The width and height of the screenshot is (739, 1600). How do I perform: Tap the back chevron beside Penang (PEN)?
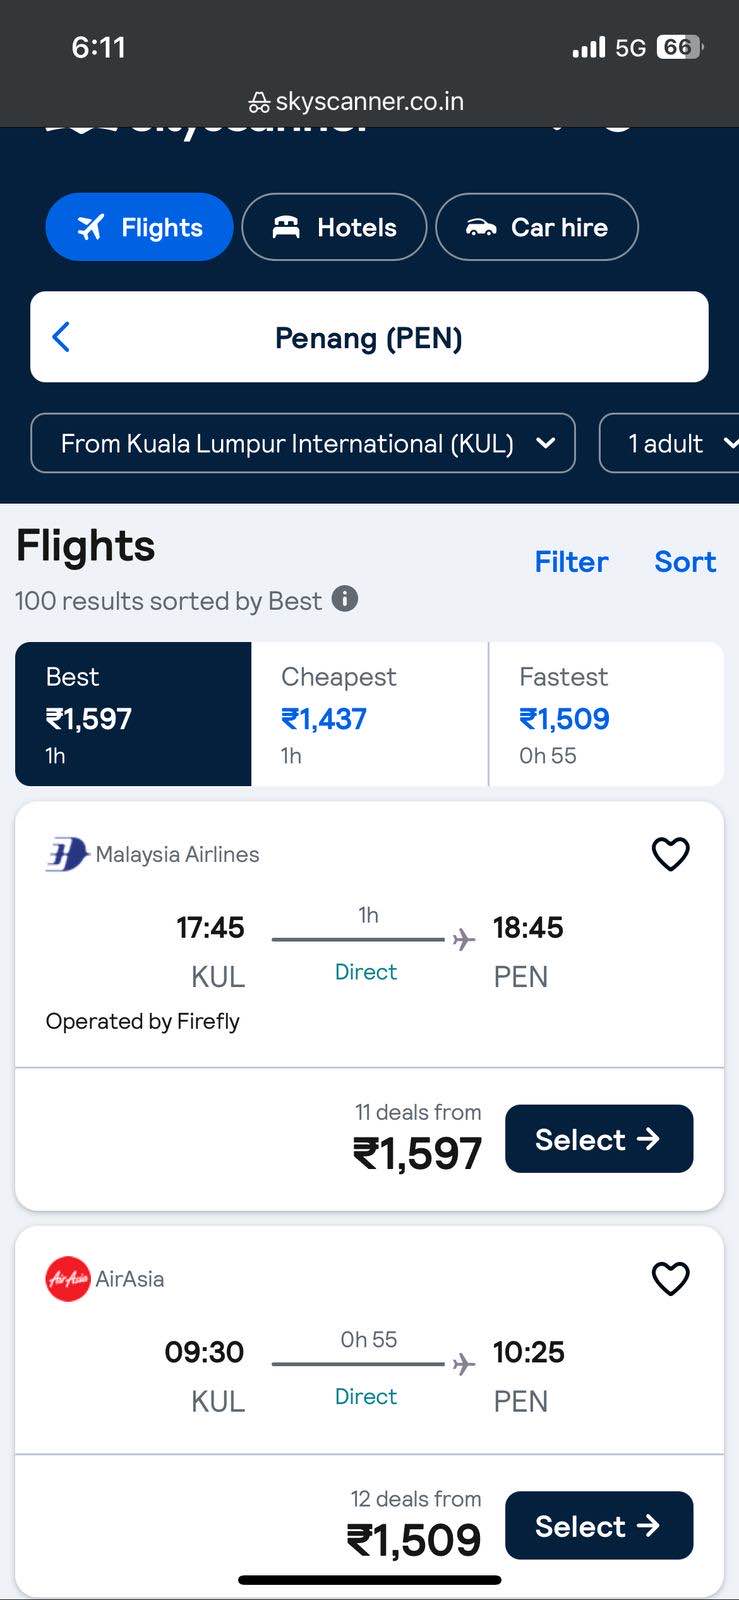pos(61,337)
